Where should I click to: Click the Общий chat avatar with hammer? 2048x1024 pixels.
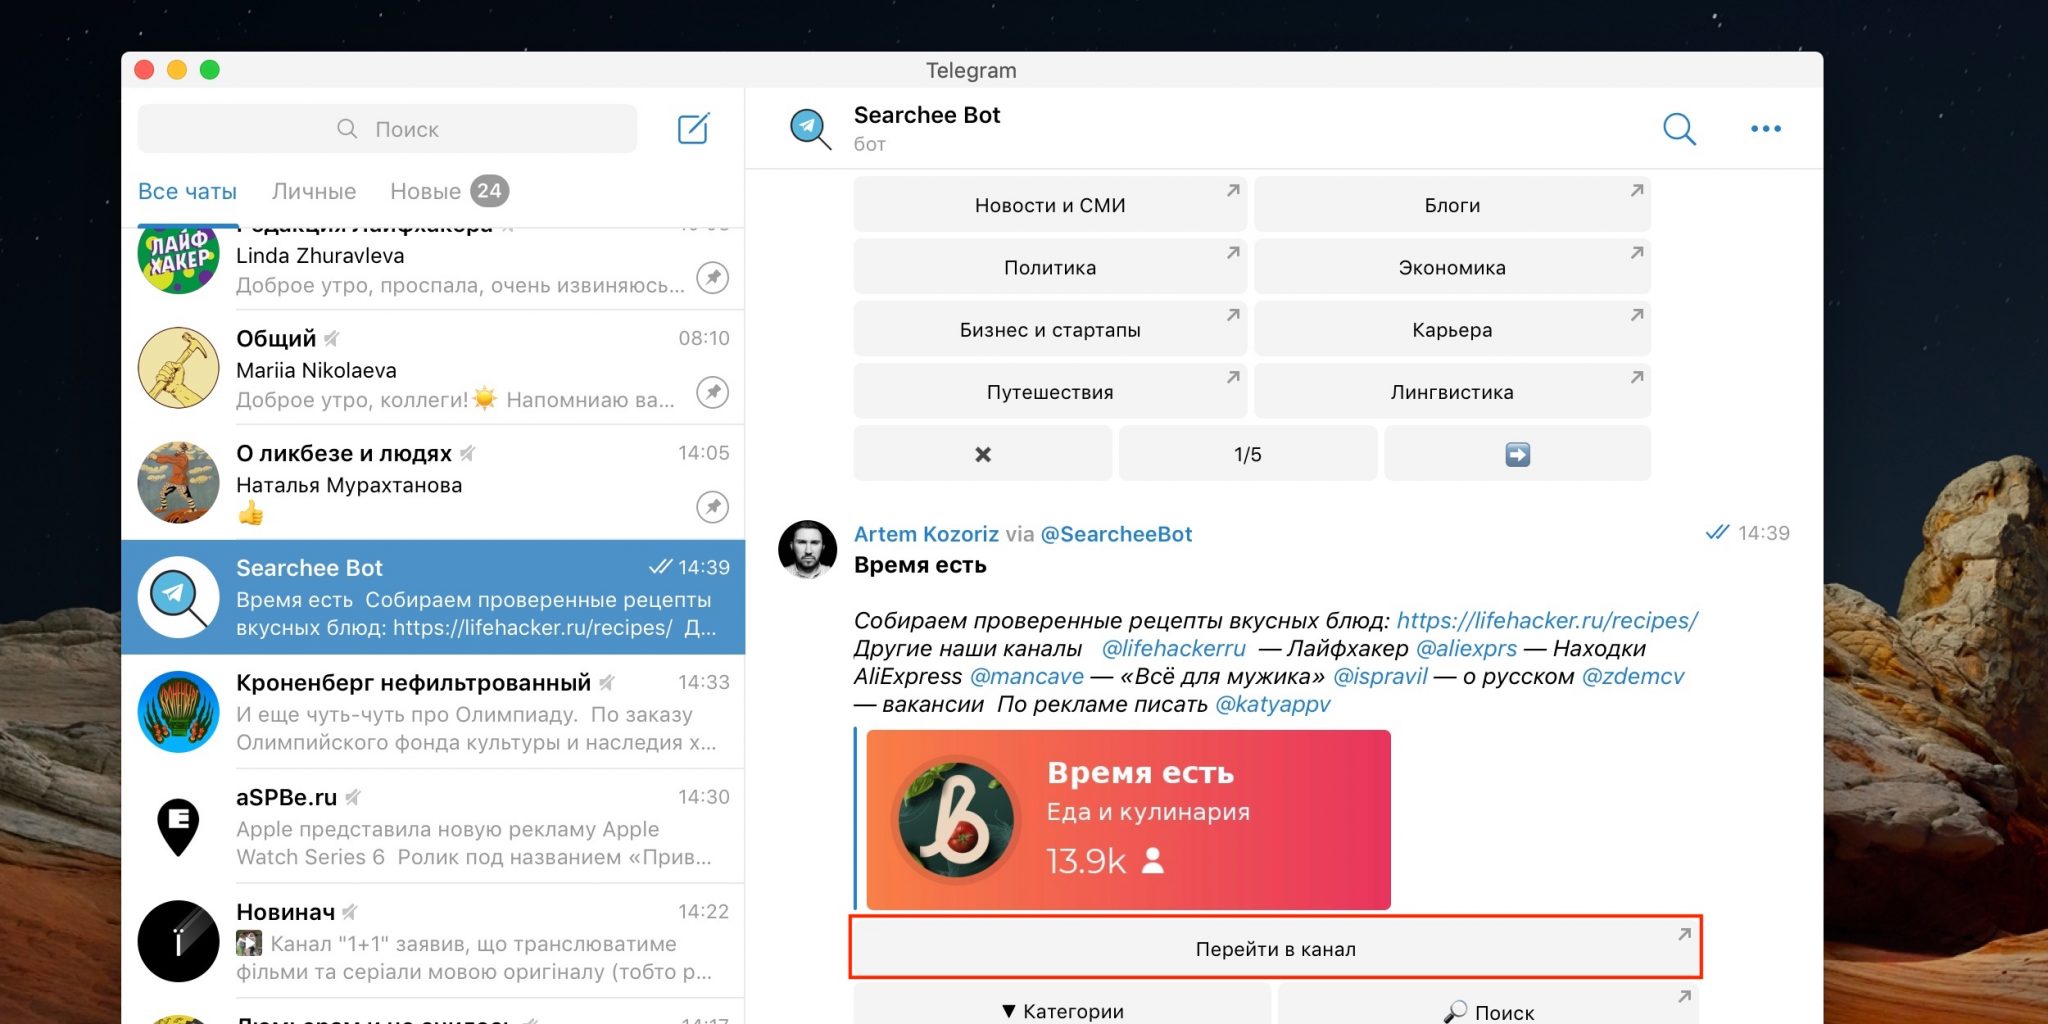coord(178,368)
